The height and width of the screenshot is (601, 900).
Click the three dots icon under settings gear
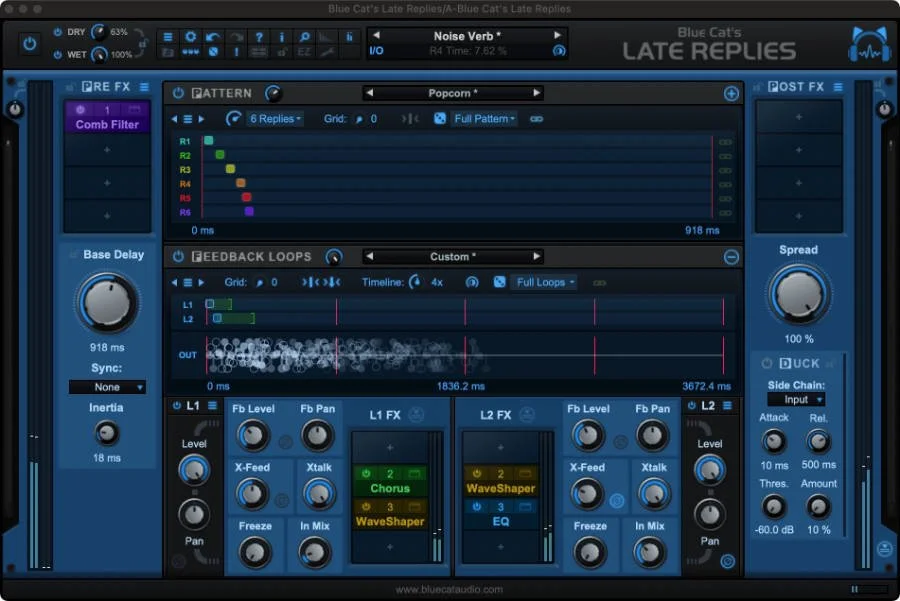[191, 52]
